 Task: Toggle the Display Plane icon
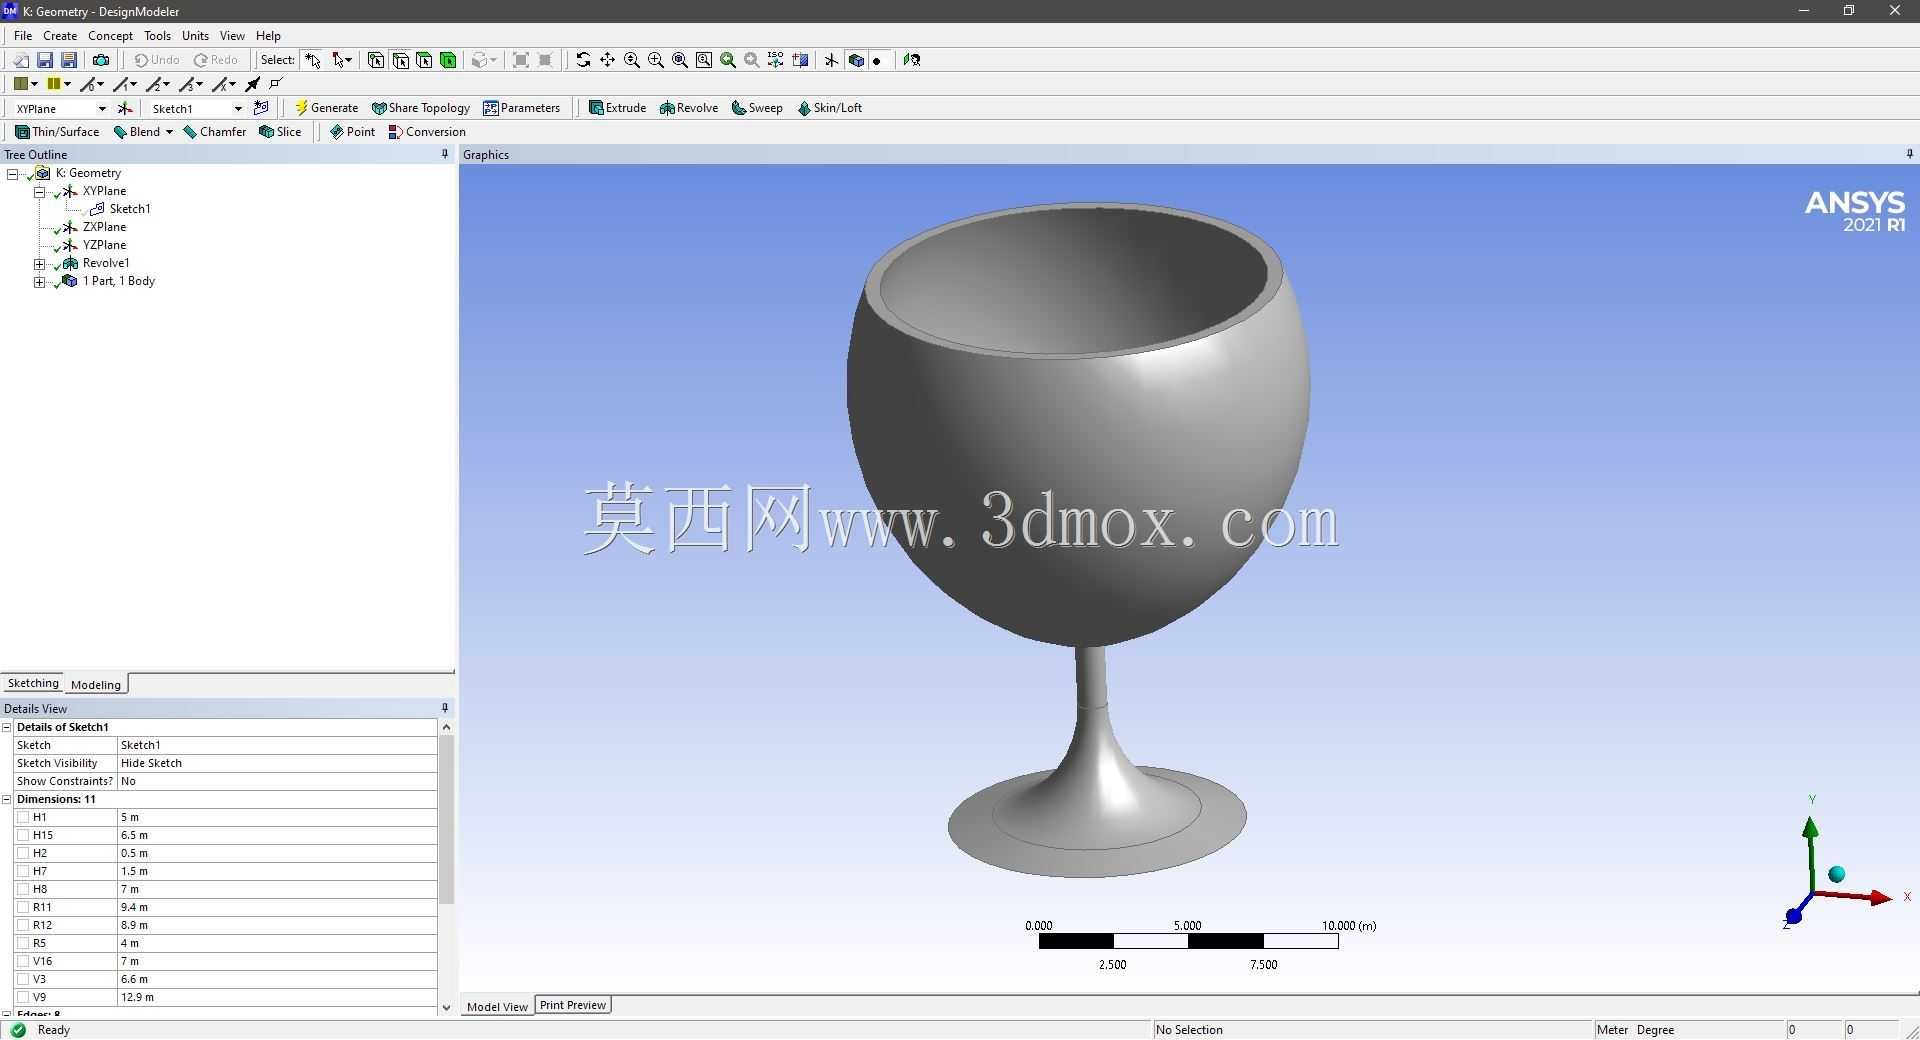831,60
